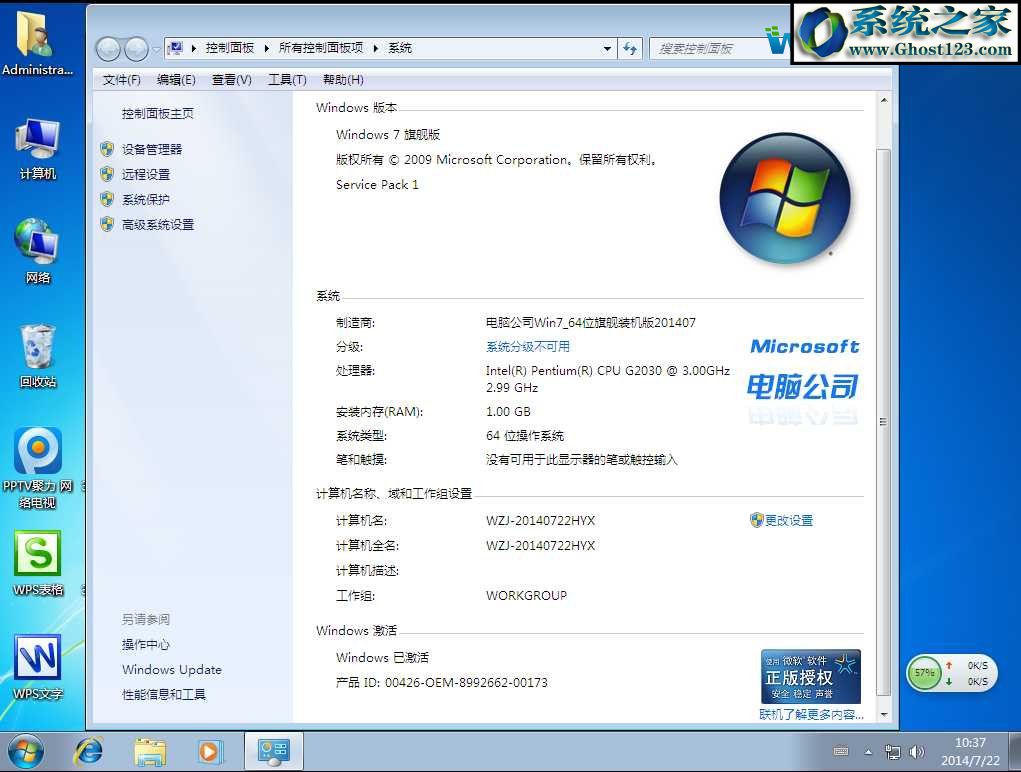Click the shield icon beside 高级系统设置
Image resolution: width=1021 pixels, height=772 pixels.
tap(107, 225)
